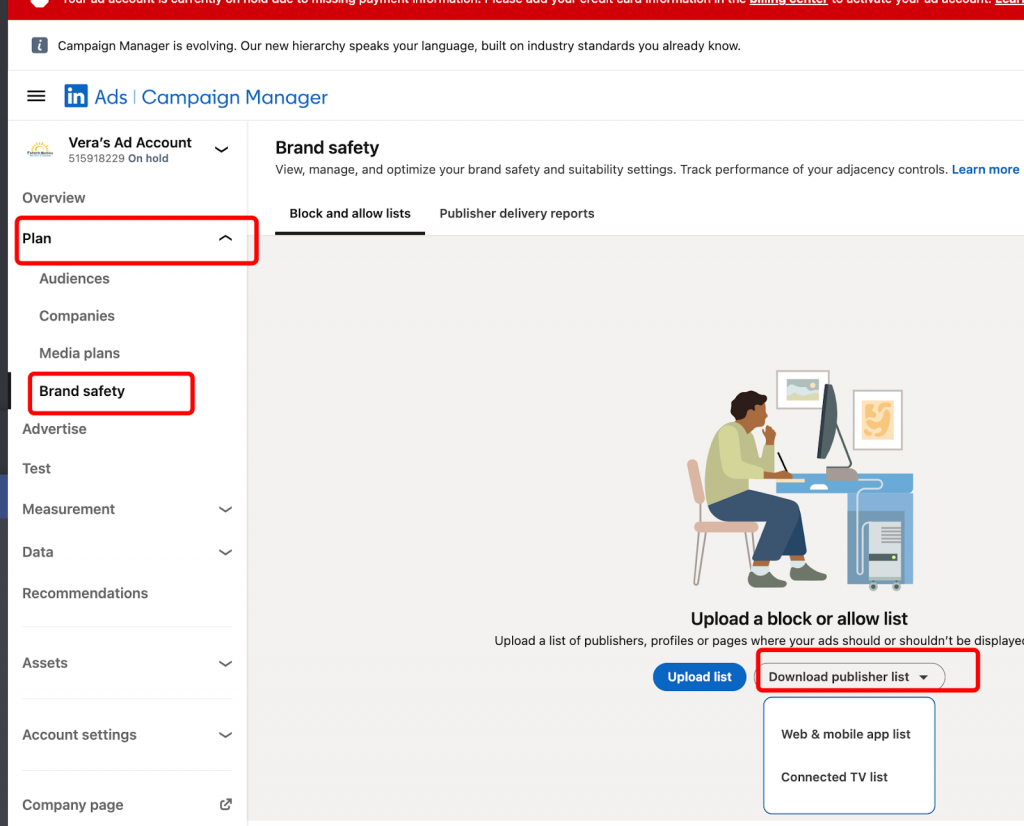The width and height of the screenshot is (1024, 826).
Task: Open Media plans in sidebar
Action: 79,353
